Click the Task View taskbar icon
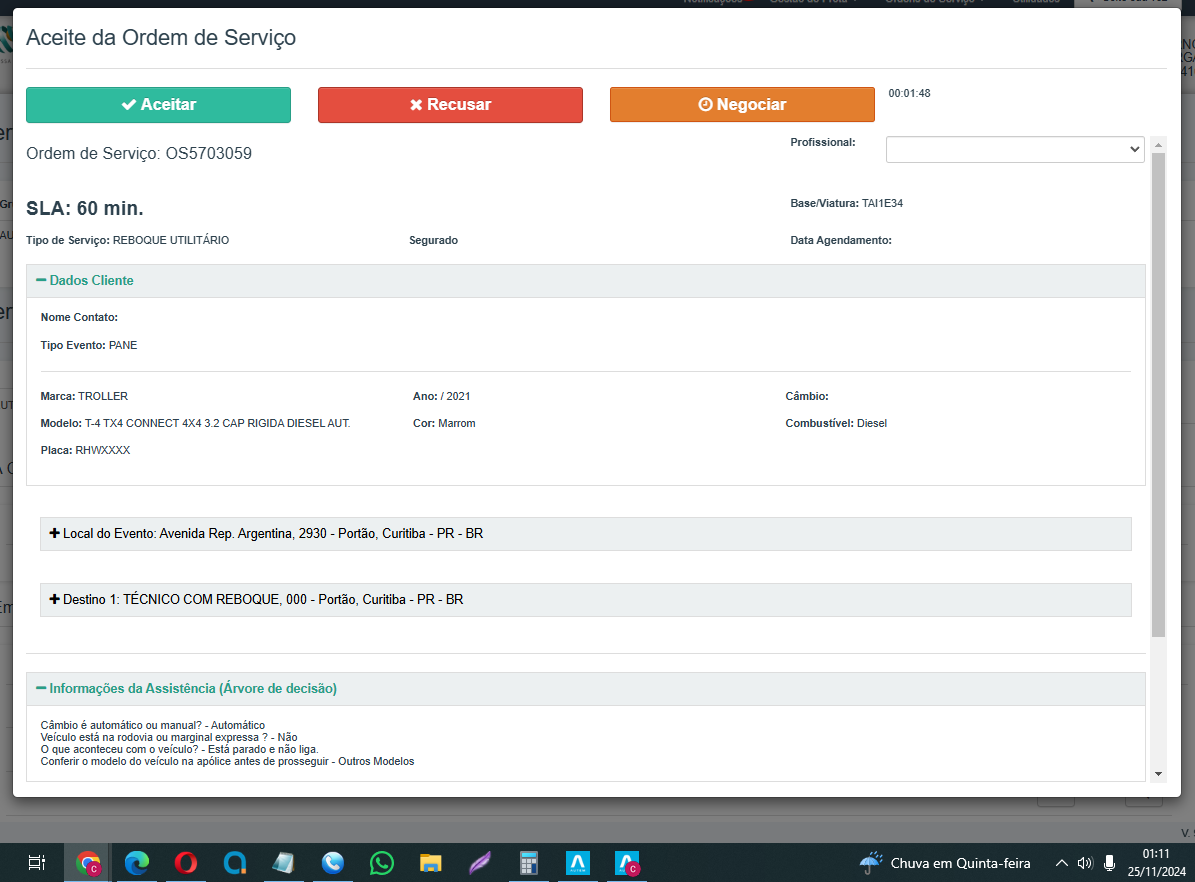1195x882 pixels. point(36,863)
